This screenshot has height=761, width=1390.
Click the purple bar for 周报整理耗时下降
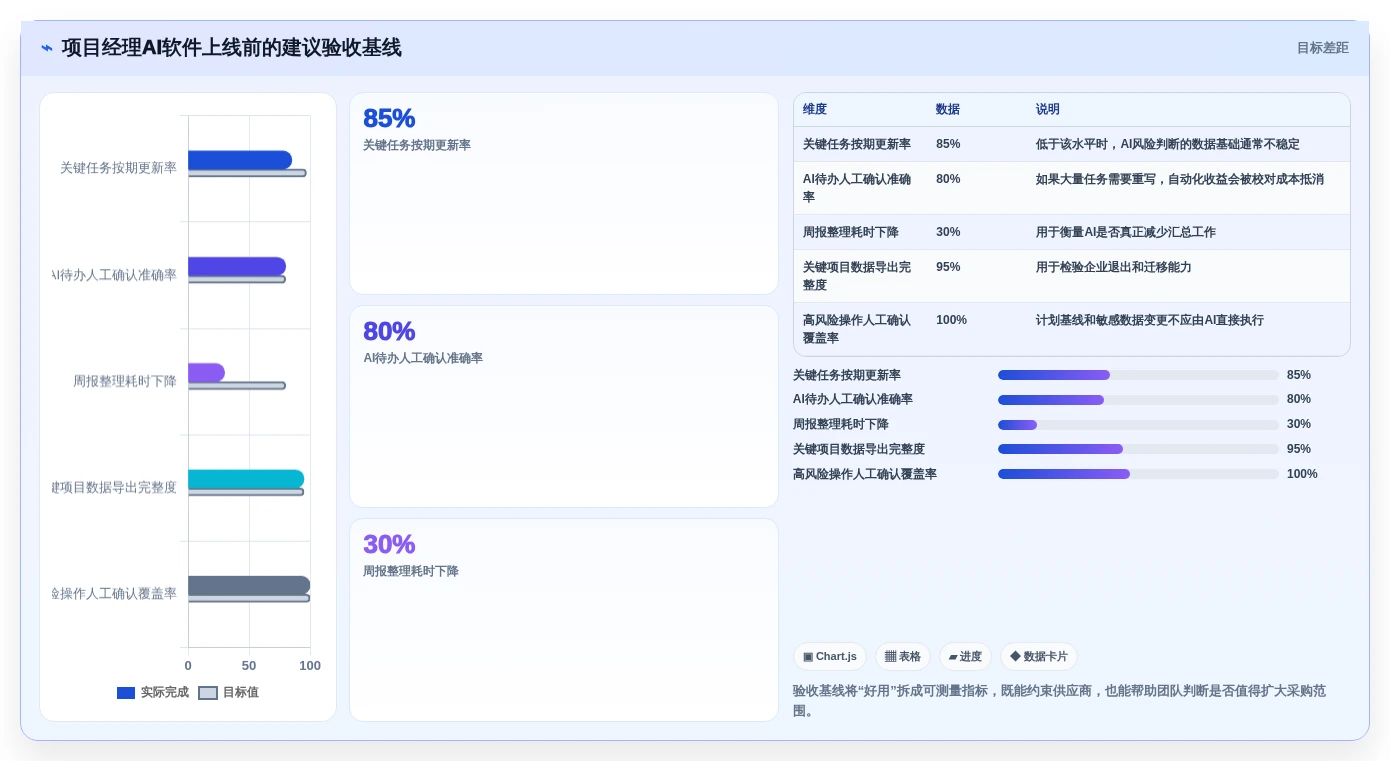pos(206,373)
